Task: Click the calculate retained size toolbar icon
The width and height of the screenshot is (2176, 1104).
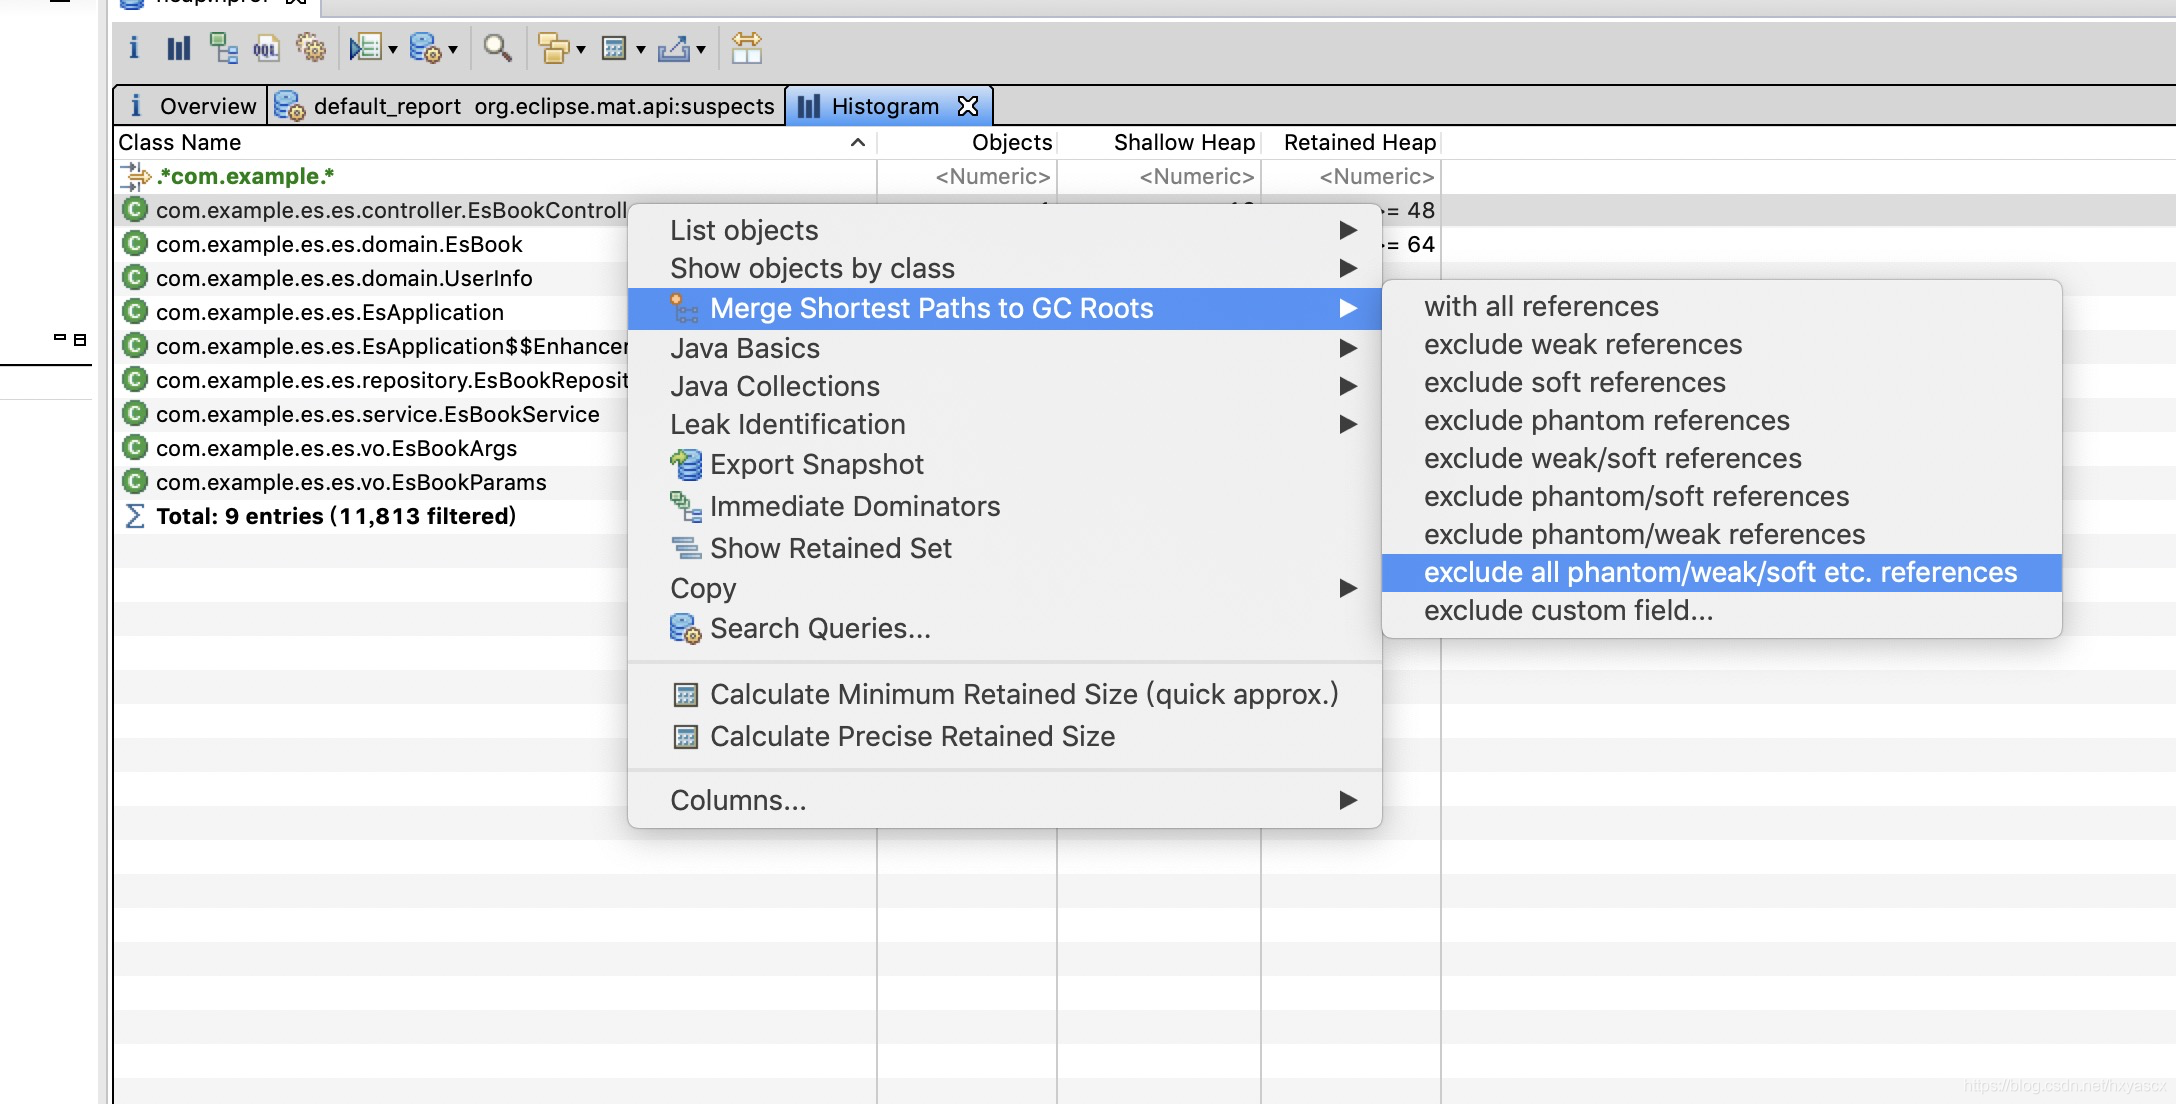Action: pos(614,47)
